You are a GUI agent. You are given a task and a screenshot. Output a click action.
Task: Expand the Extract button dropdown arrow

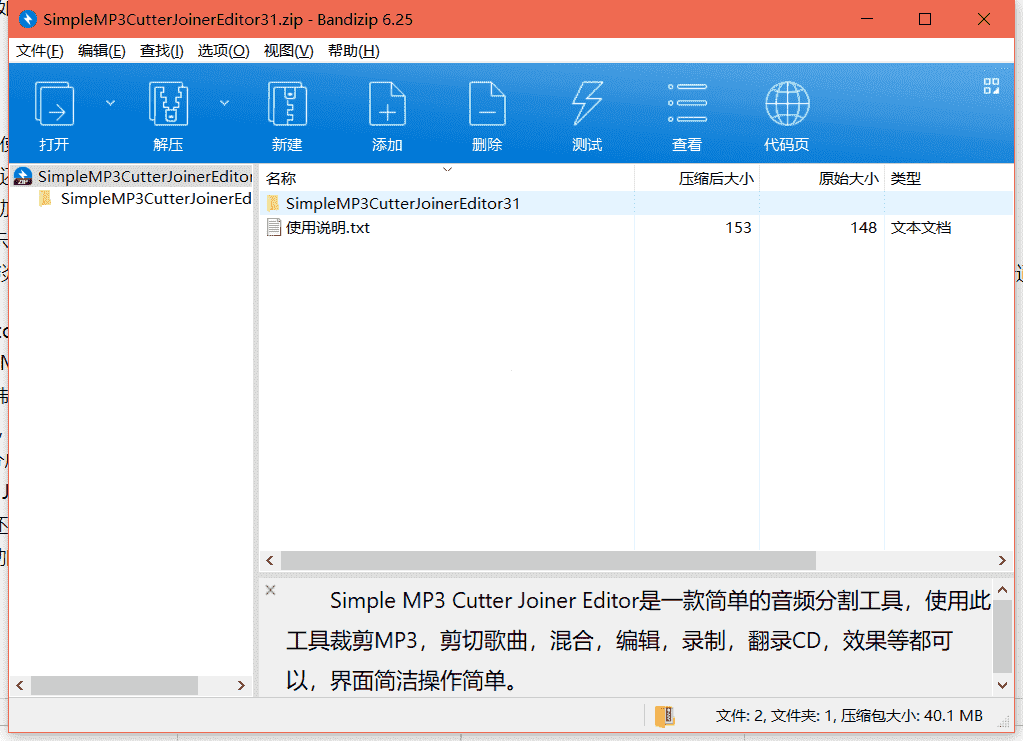[224, 102]
